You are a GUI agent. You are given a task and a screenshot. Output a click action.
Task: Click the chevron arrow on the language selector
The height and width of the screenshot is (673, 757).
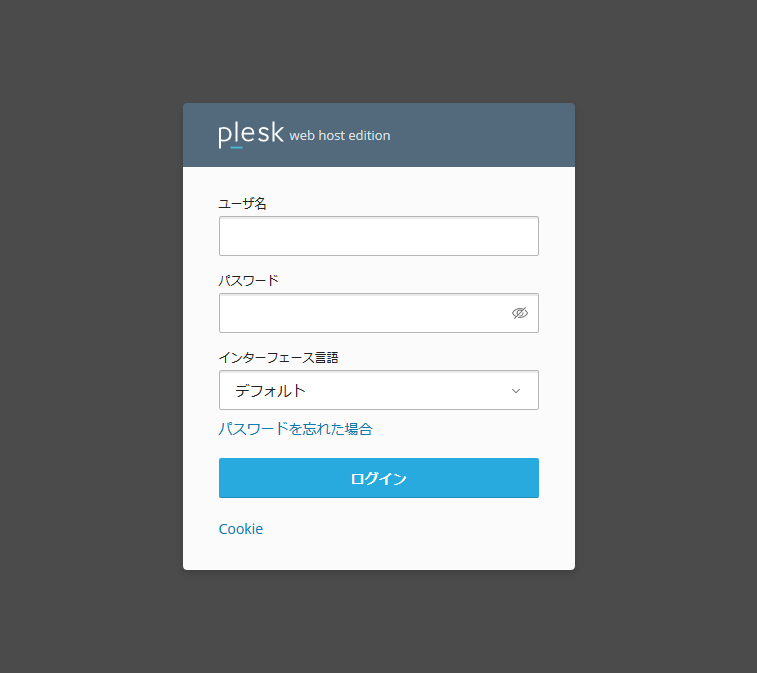click(x=516, y=390)
